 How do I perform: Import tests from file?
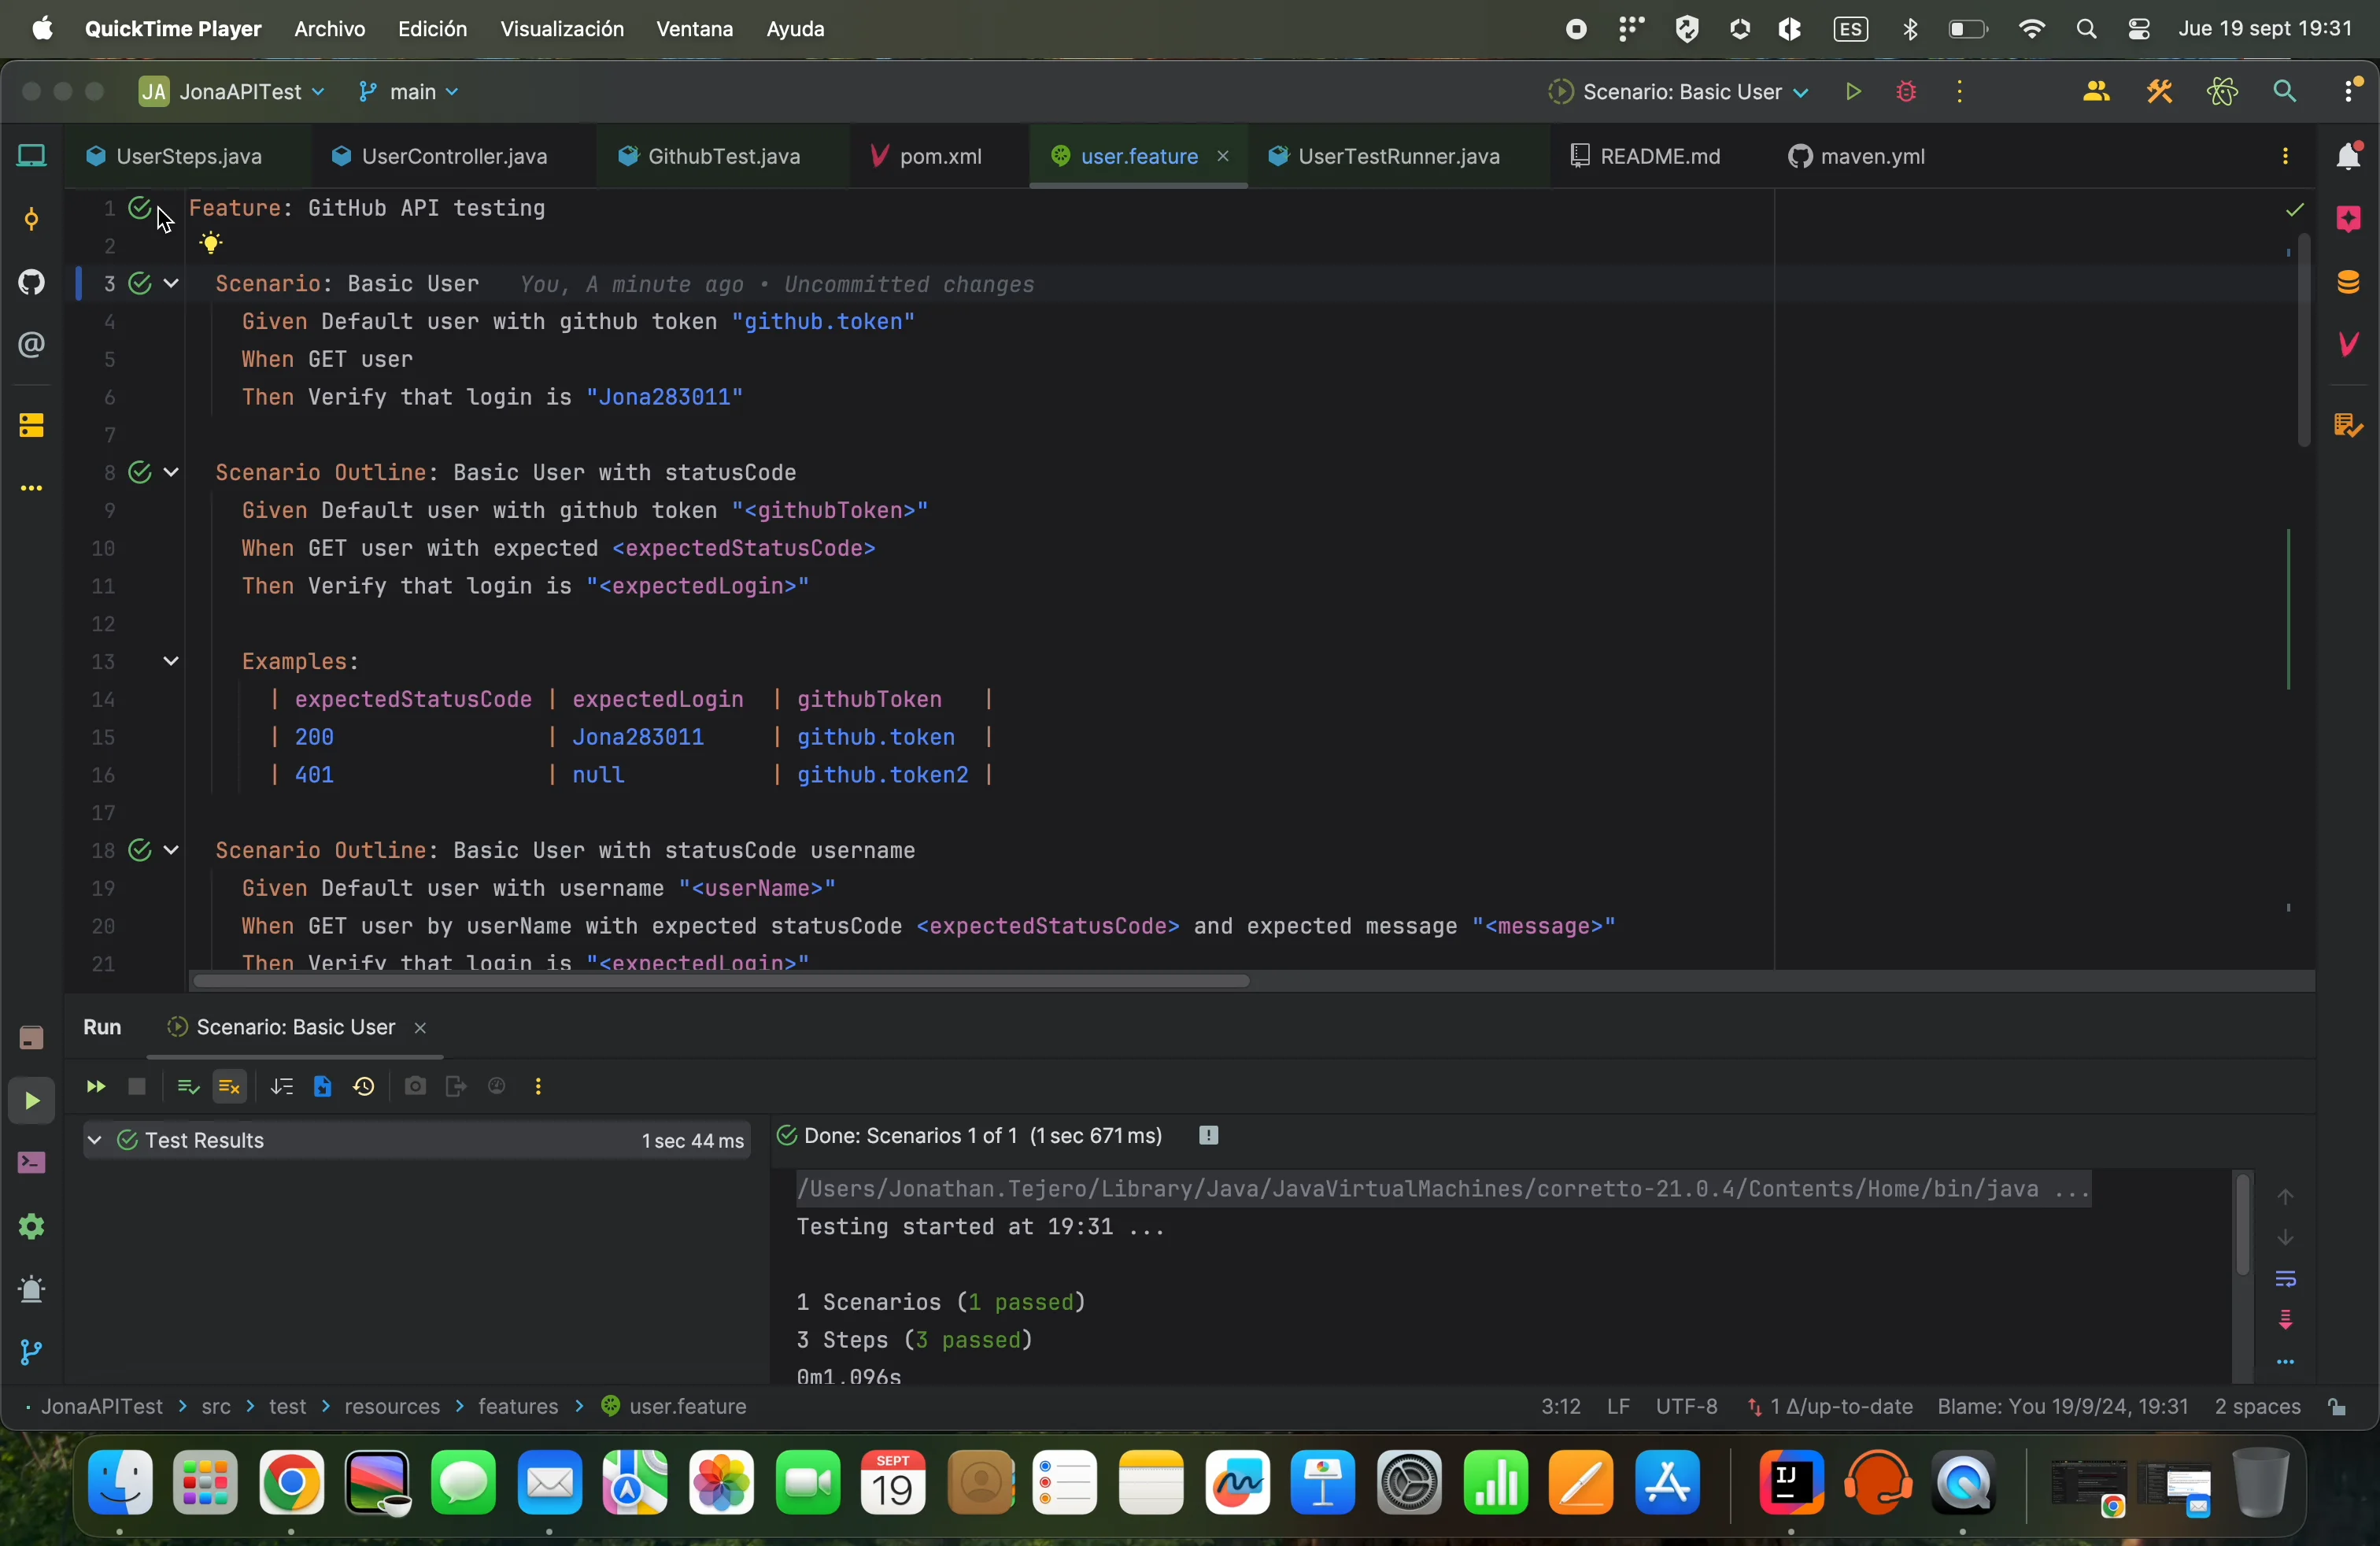pyautogui.click(x=323, y=1087)
